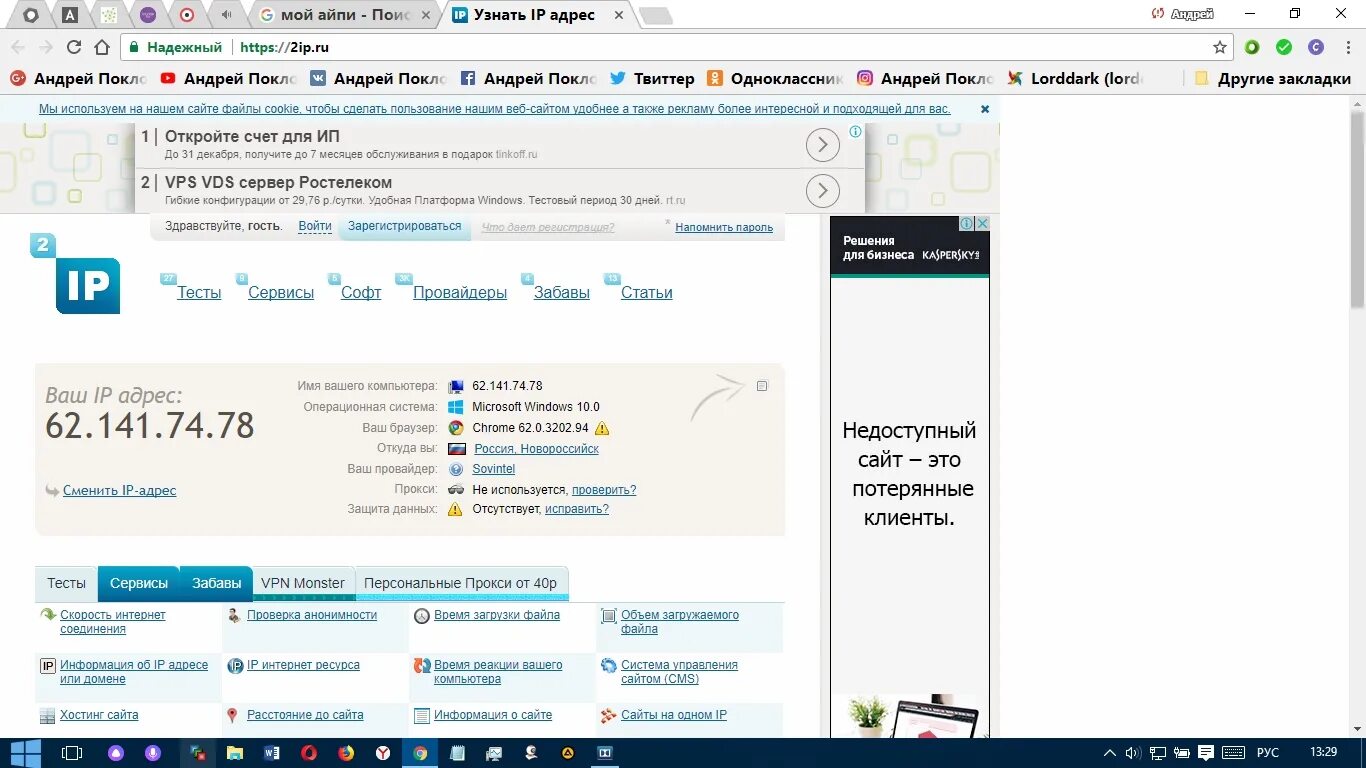Open Task View on the taskbar
This screenshot has height=768, width=1366.
tap(72, 753)
